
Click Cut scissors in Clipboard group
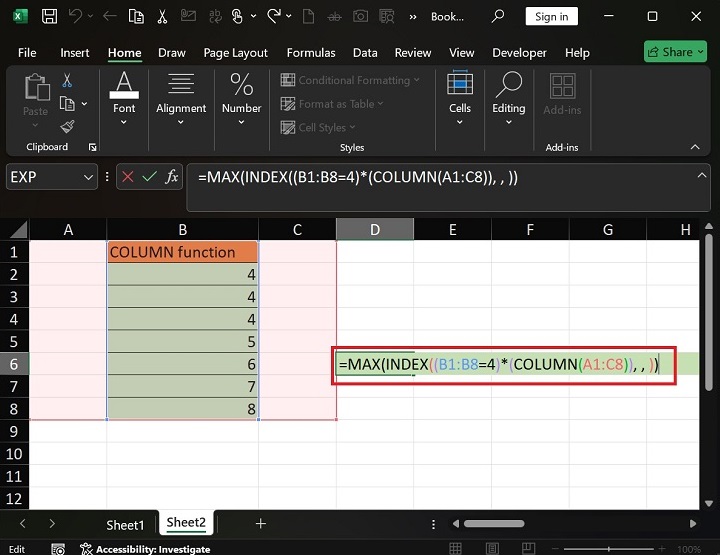click(x=67, y=80)
